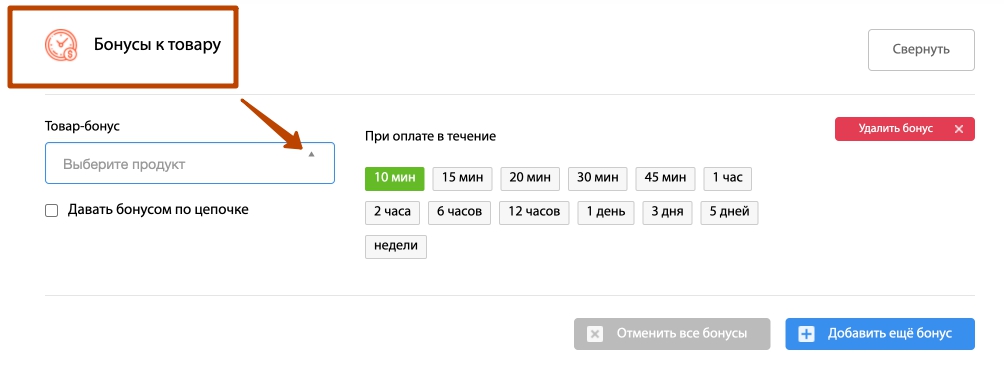
Task: Click Добавить ещё бонус button
Action: pos(880,334)
